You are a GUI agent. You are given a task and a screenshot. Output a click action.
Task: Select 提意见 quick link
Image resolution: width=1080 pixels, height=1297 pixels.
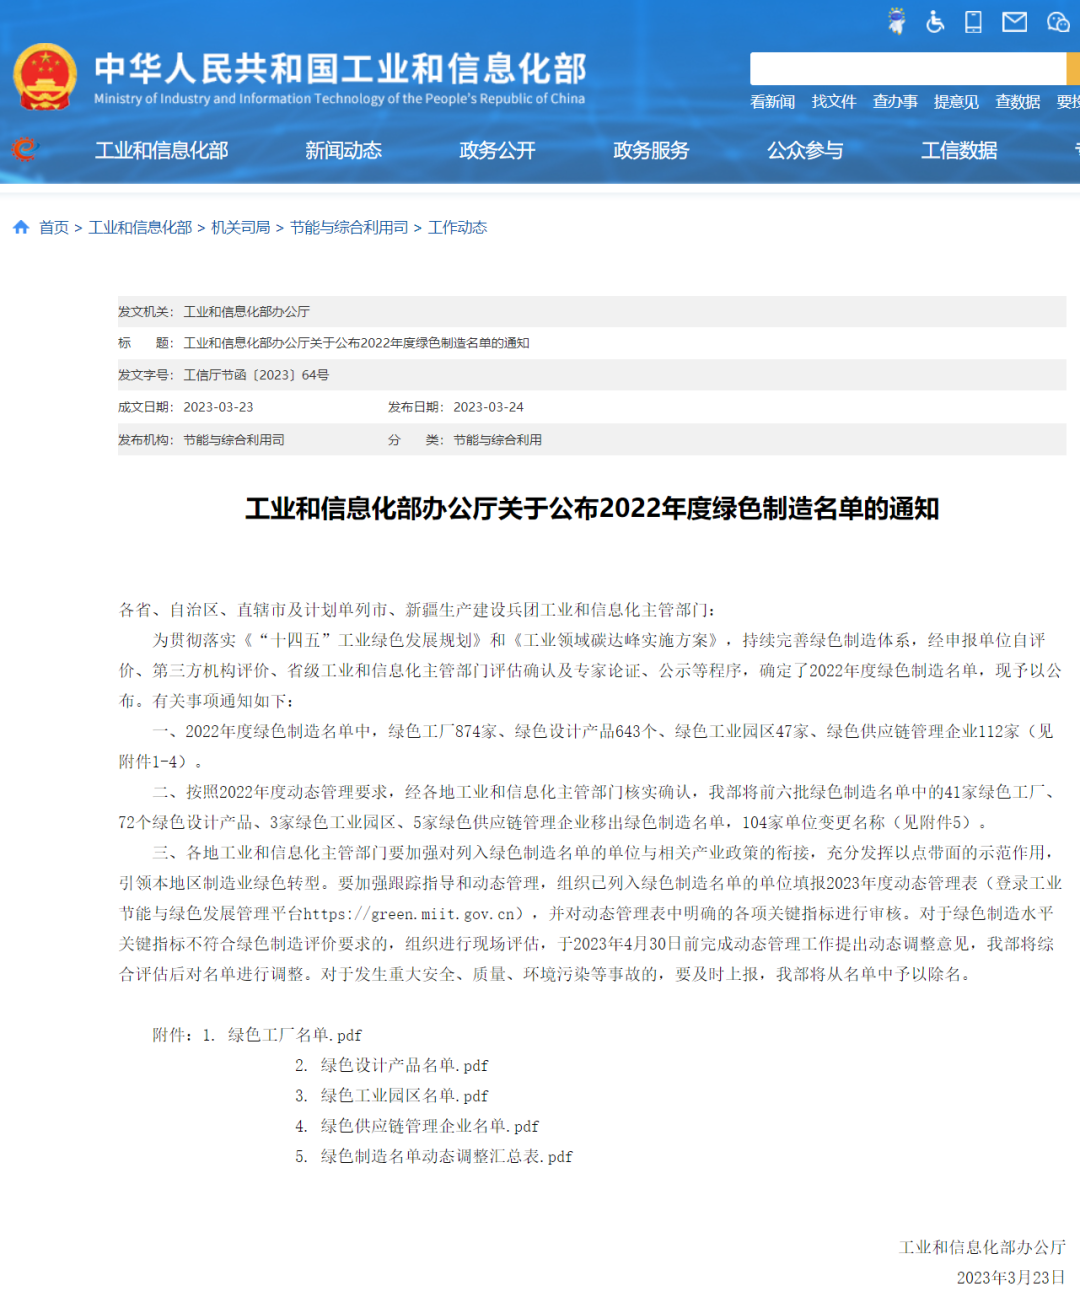(x=956, y=102)
